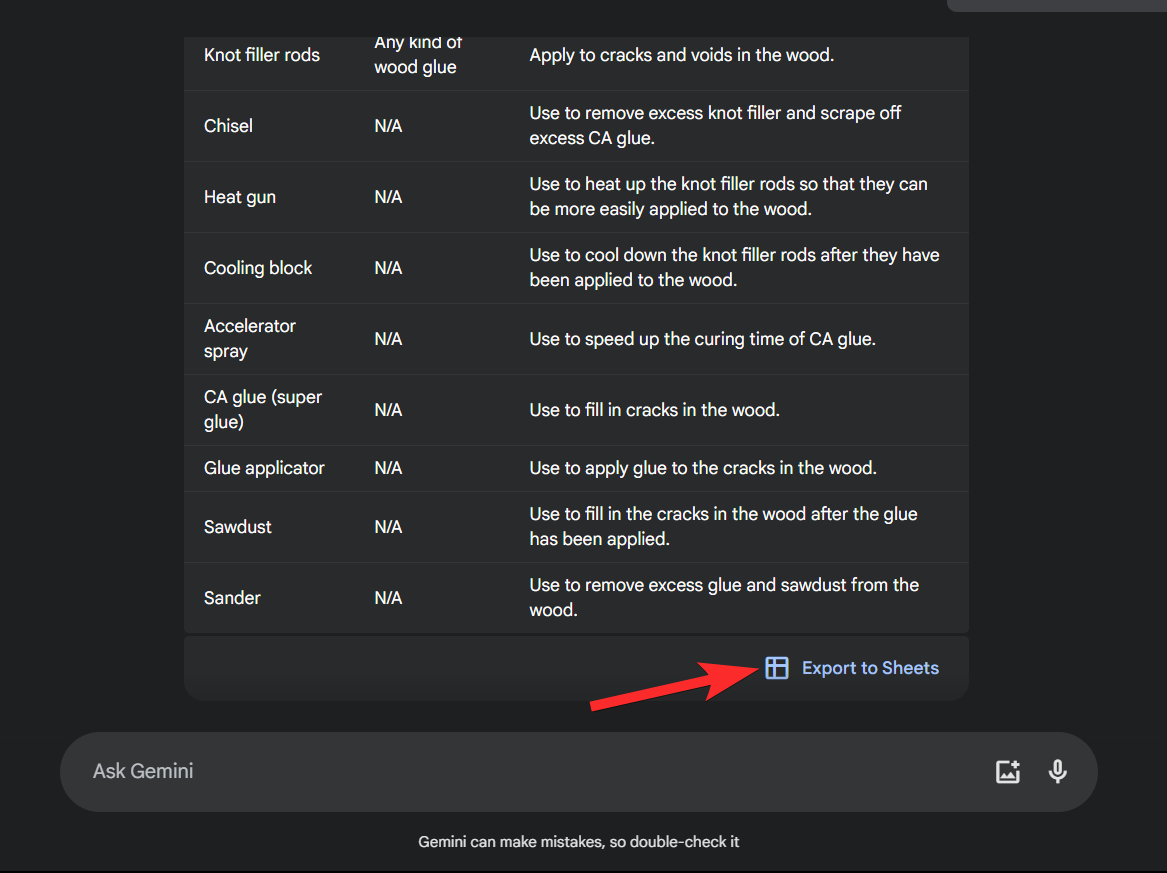
Task: Click the Gemini can make mistakes disclaimer
Action: (x=579, y=842)
